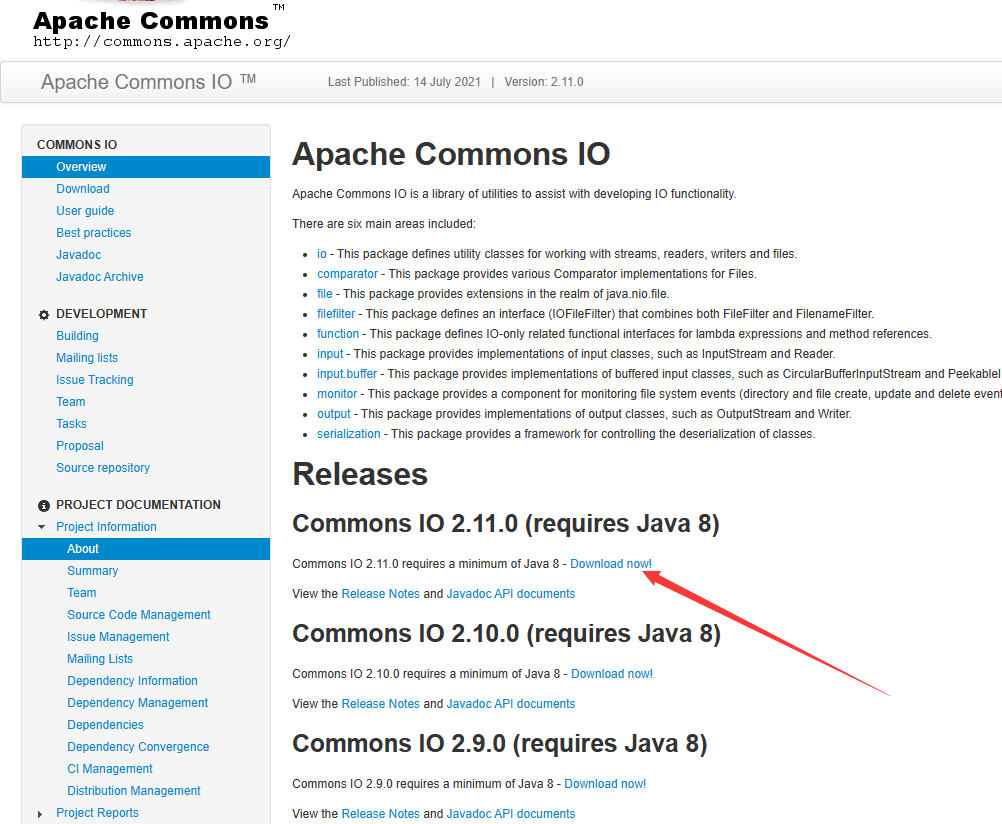
Task: Click the io package link
Action: (x=321, y=254)
